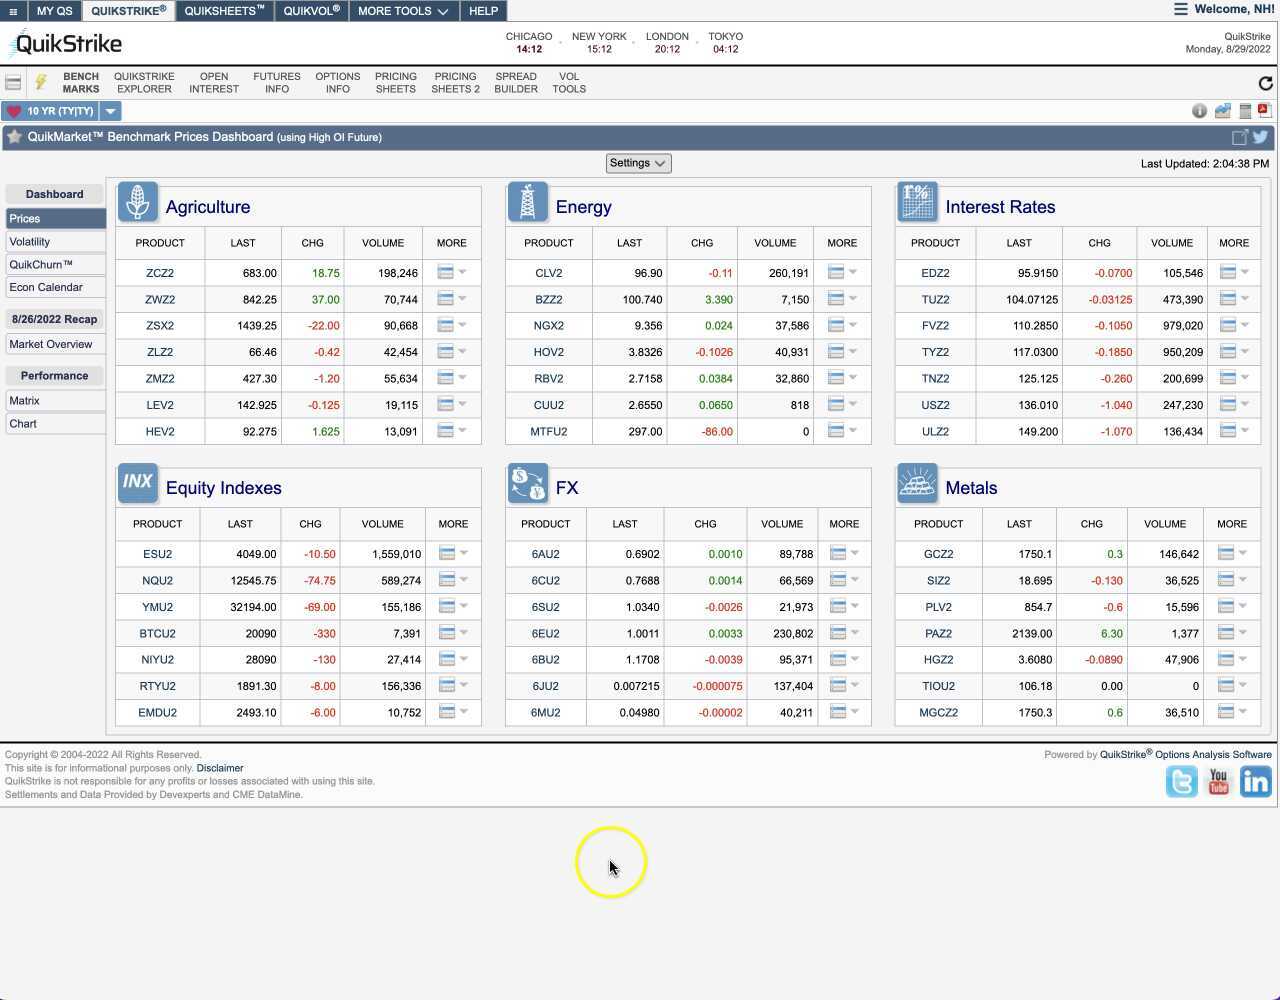1280x1000 pixels.
Task: Open the More sheet icon for GCZ2
Action: click(x=1226, y=553)
